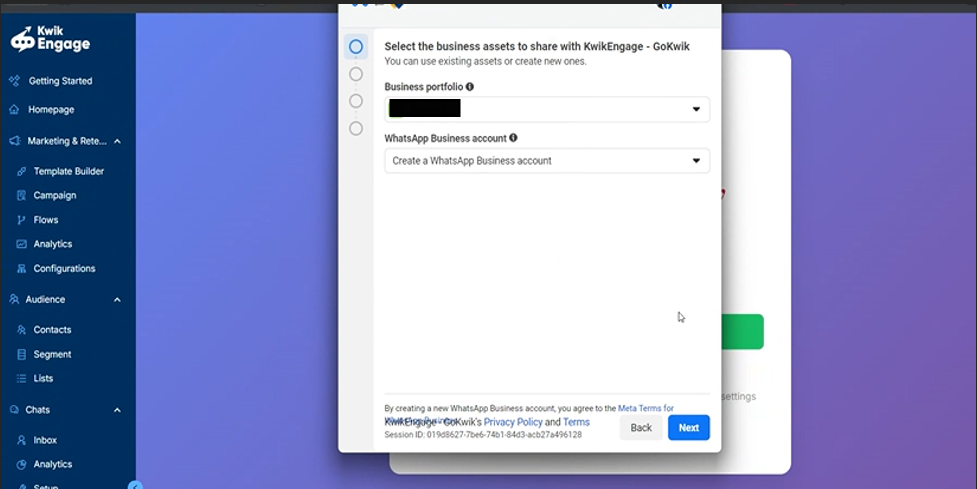Select the second step circle in wizard
This screenshot has height=489, width=977.
356,74
